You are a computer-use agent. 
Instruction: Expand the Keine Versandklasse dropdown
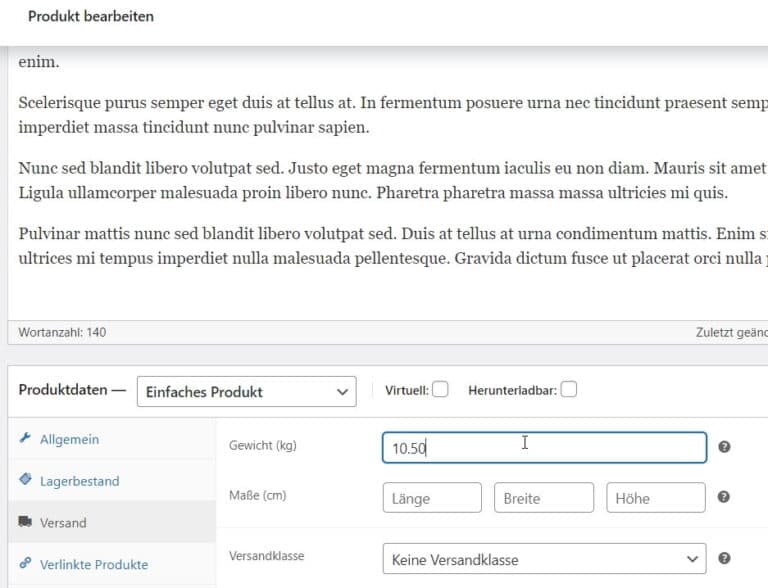[544, 559]
